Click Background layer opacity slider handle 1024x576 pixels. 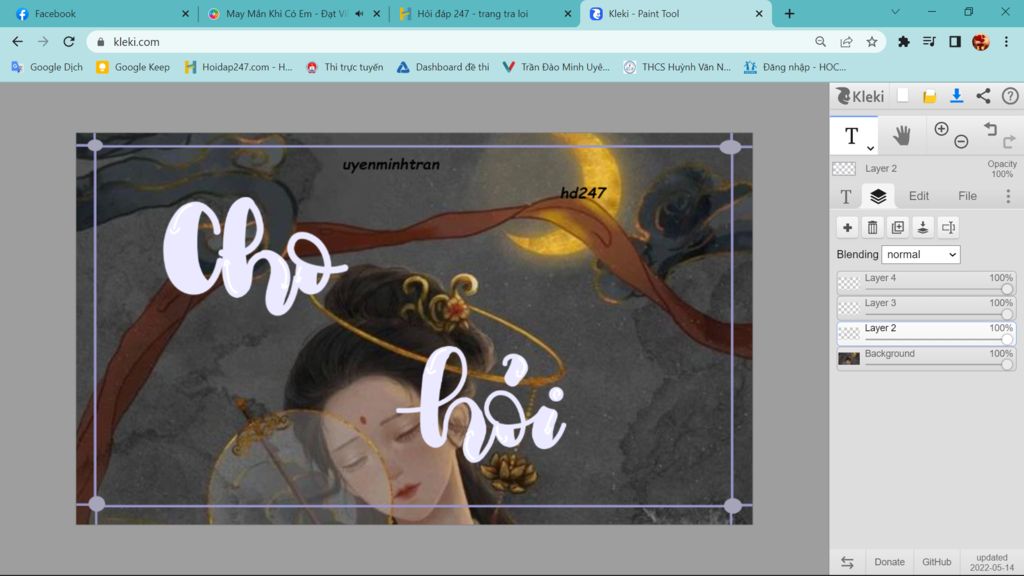tap(1006, 364)
